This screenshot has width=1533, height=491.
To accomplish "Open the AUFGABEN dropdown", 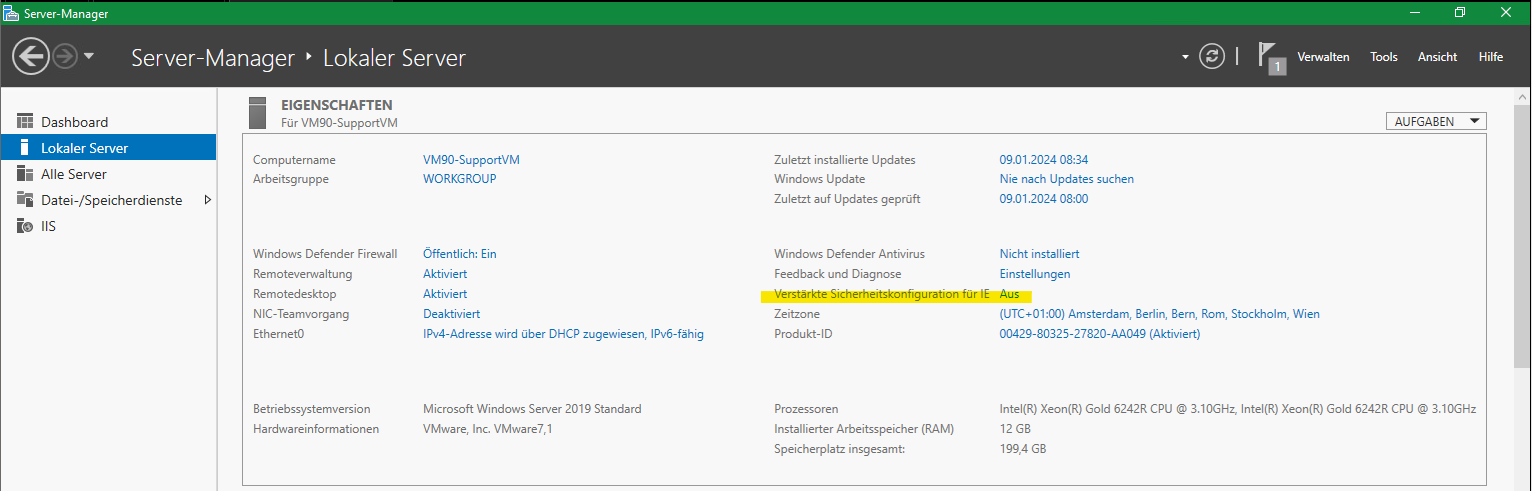I will (1436, 121).
